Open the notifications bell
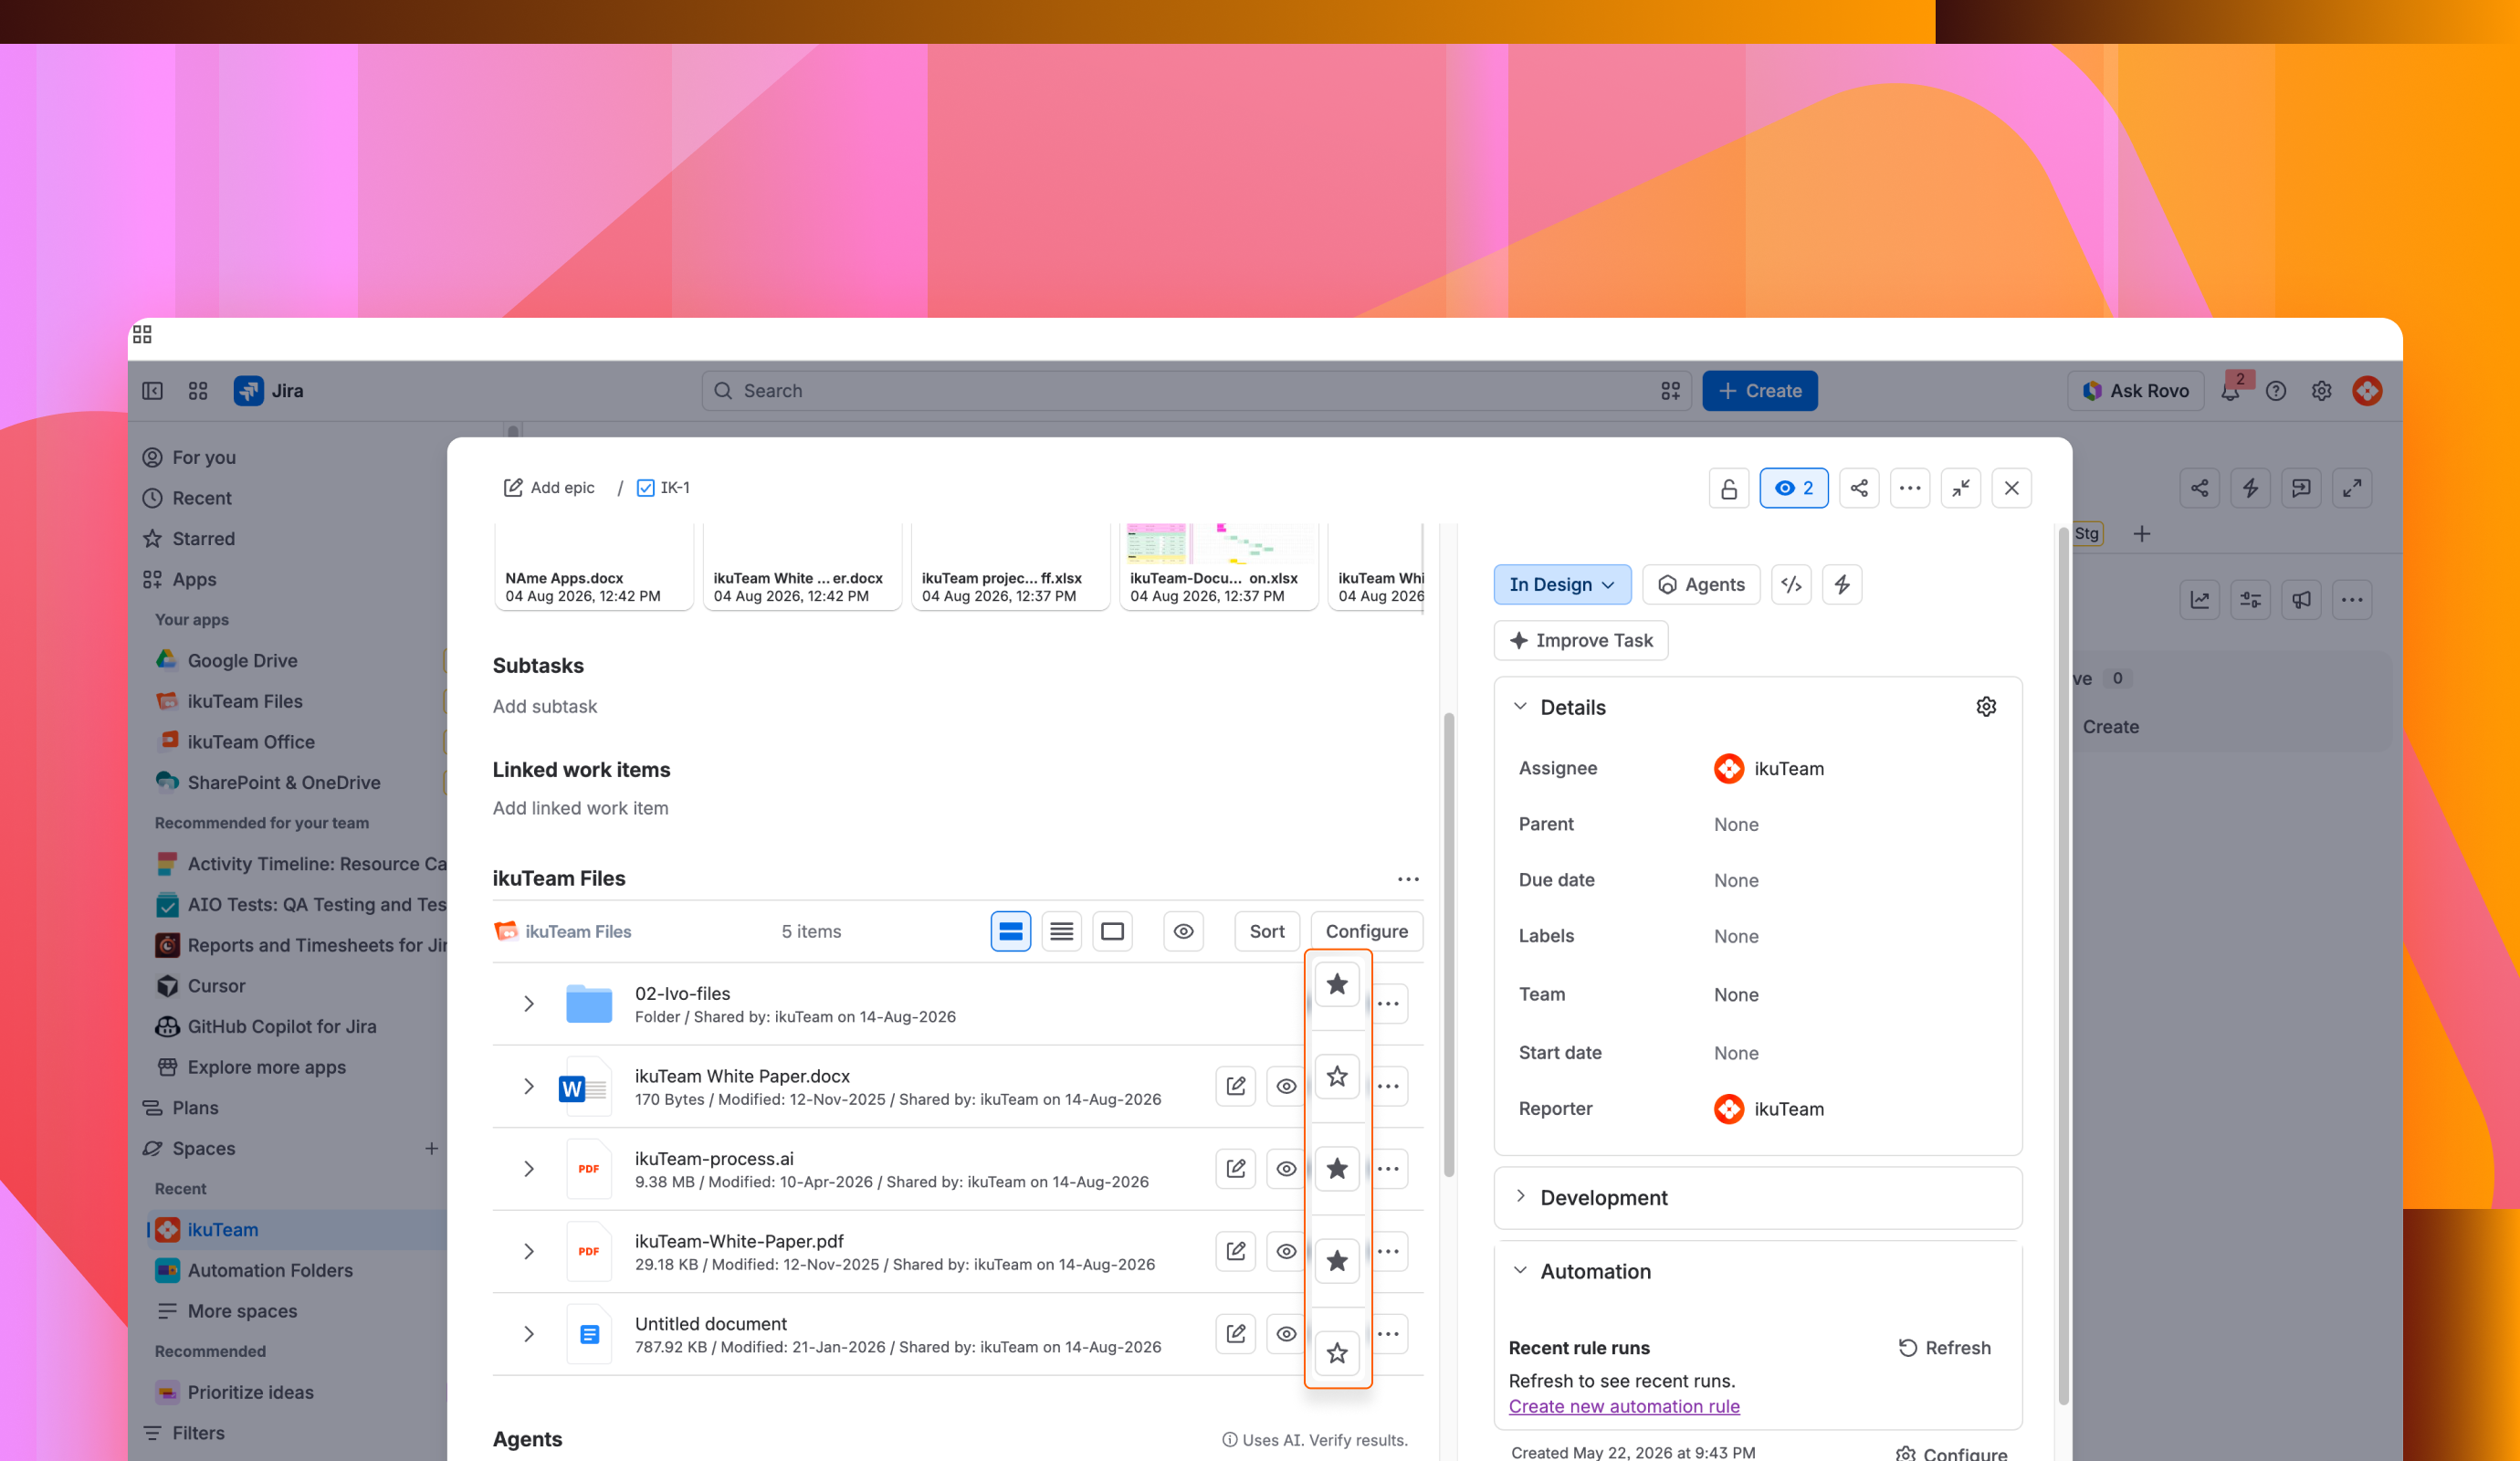This screenshot has height=1461, width=2520. tap(2230, 391)
